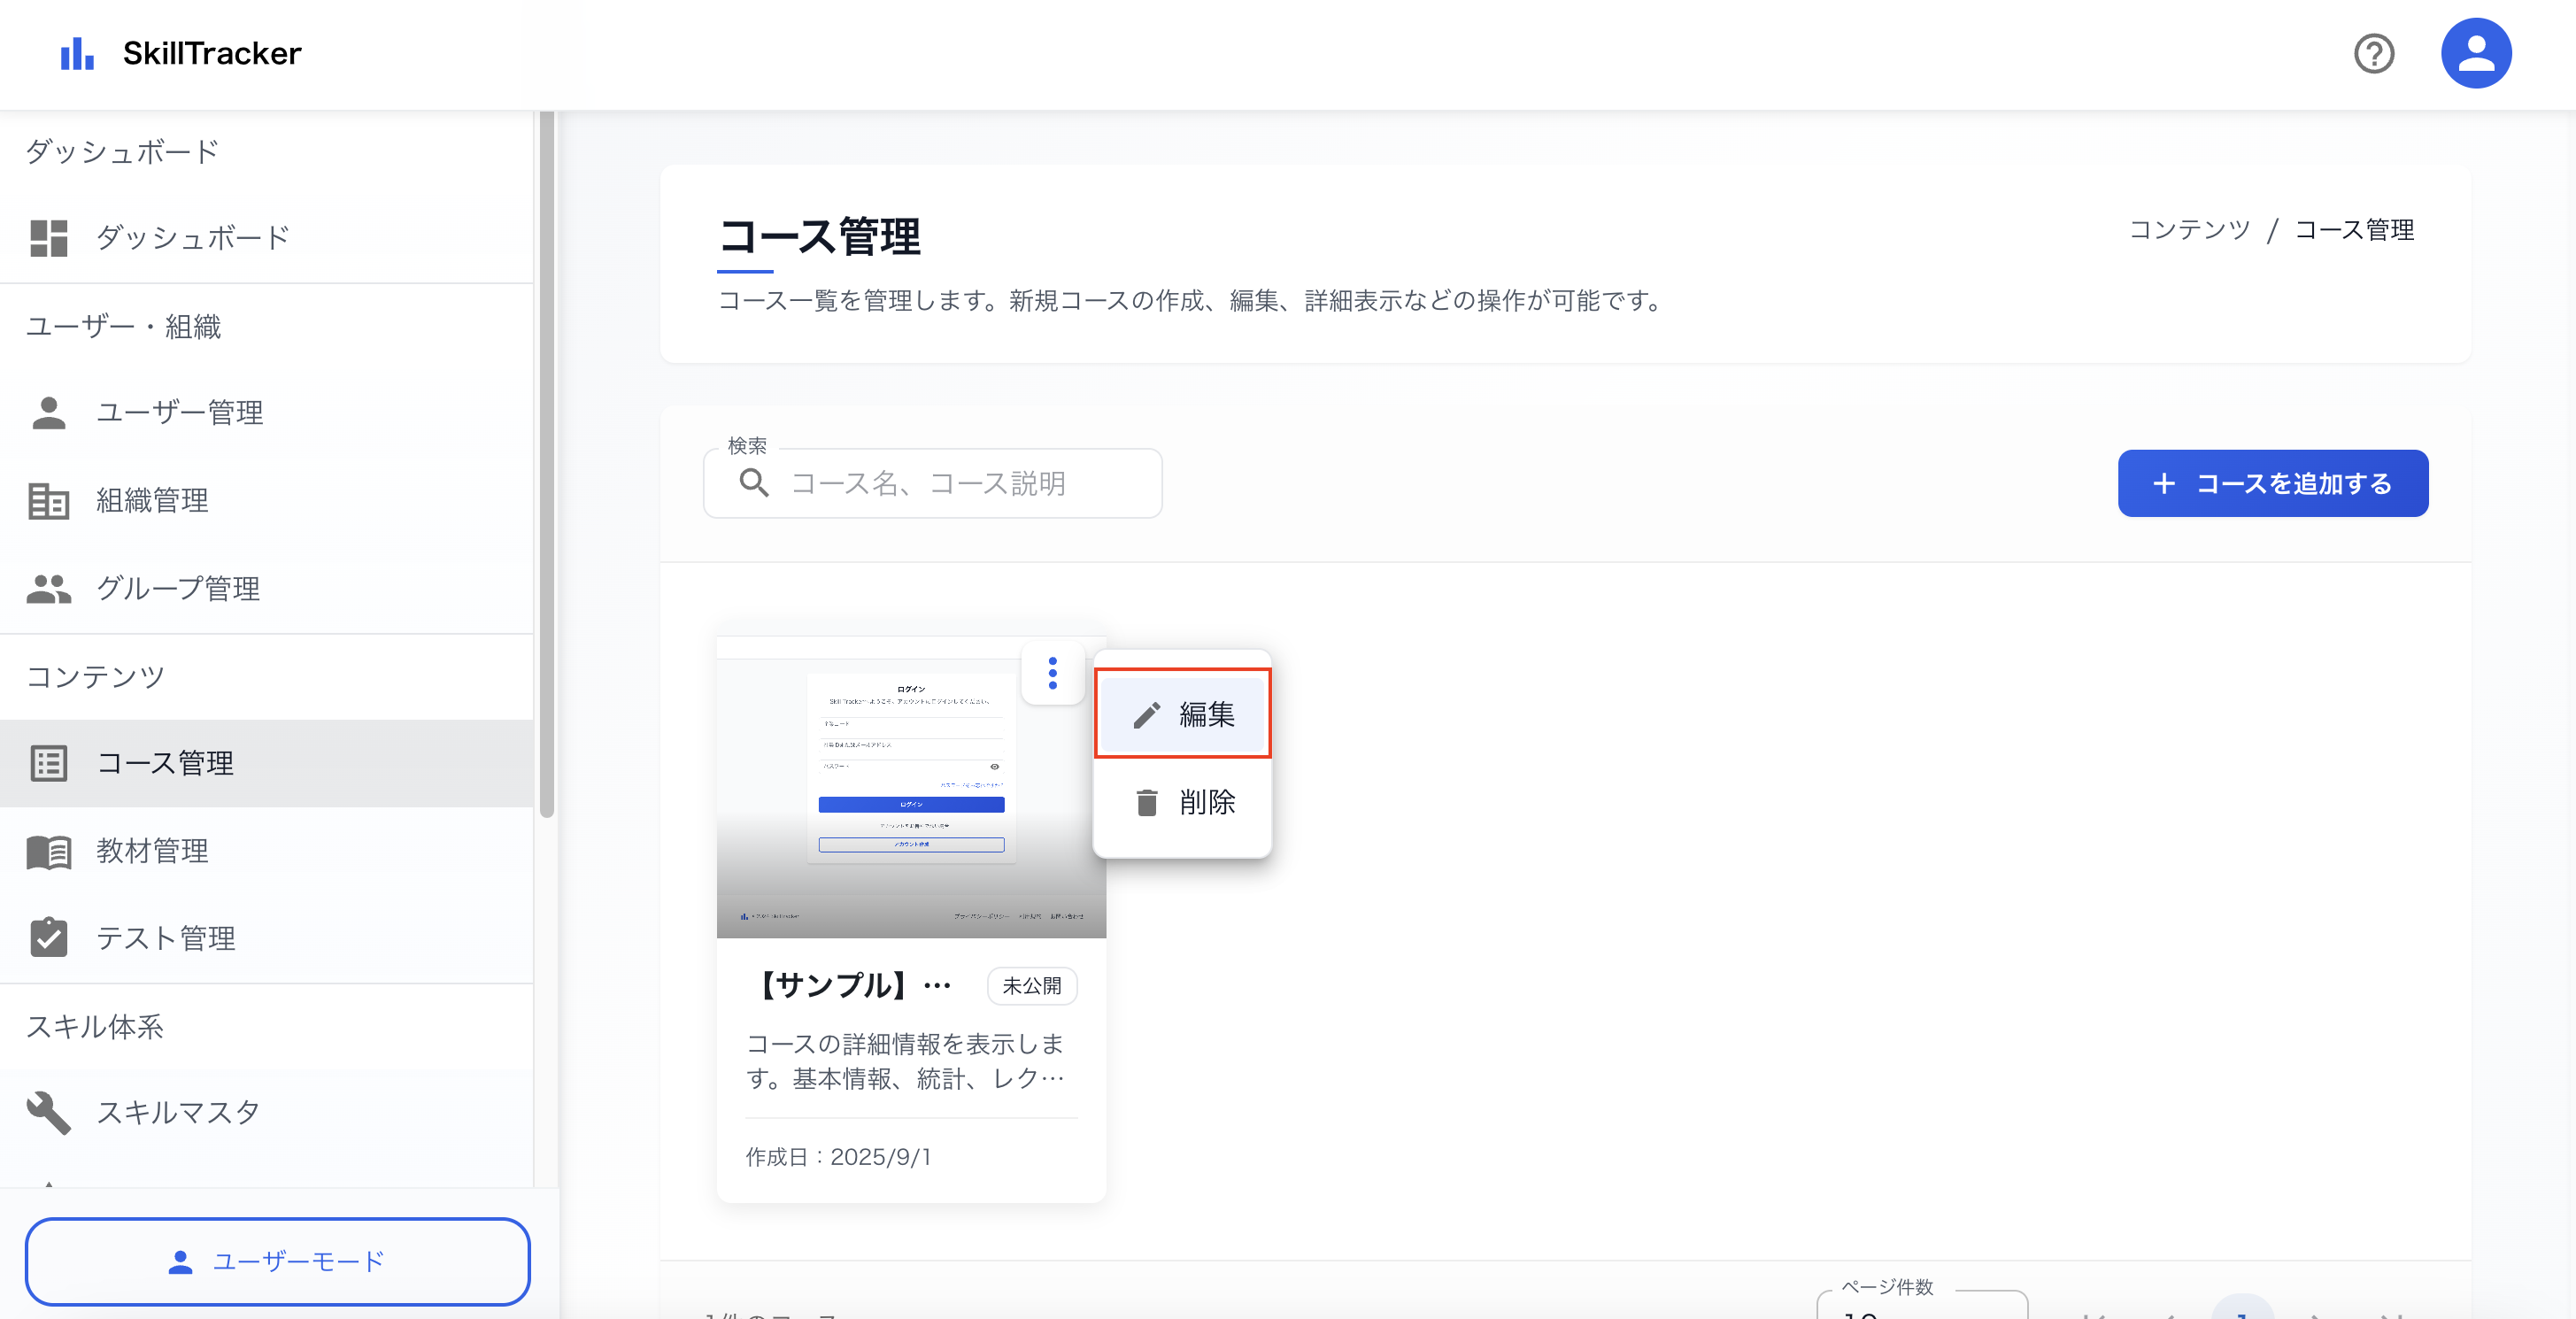Select the コース管理 list icon
The image size is (2576, 1319).
coord(49,763)
